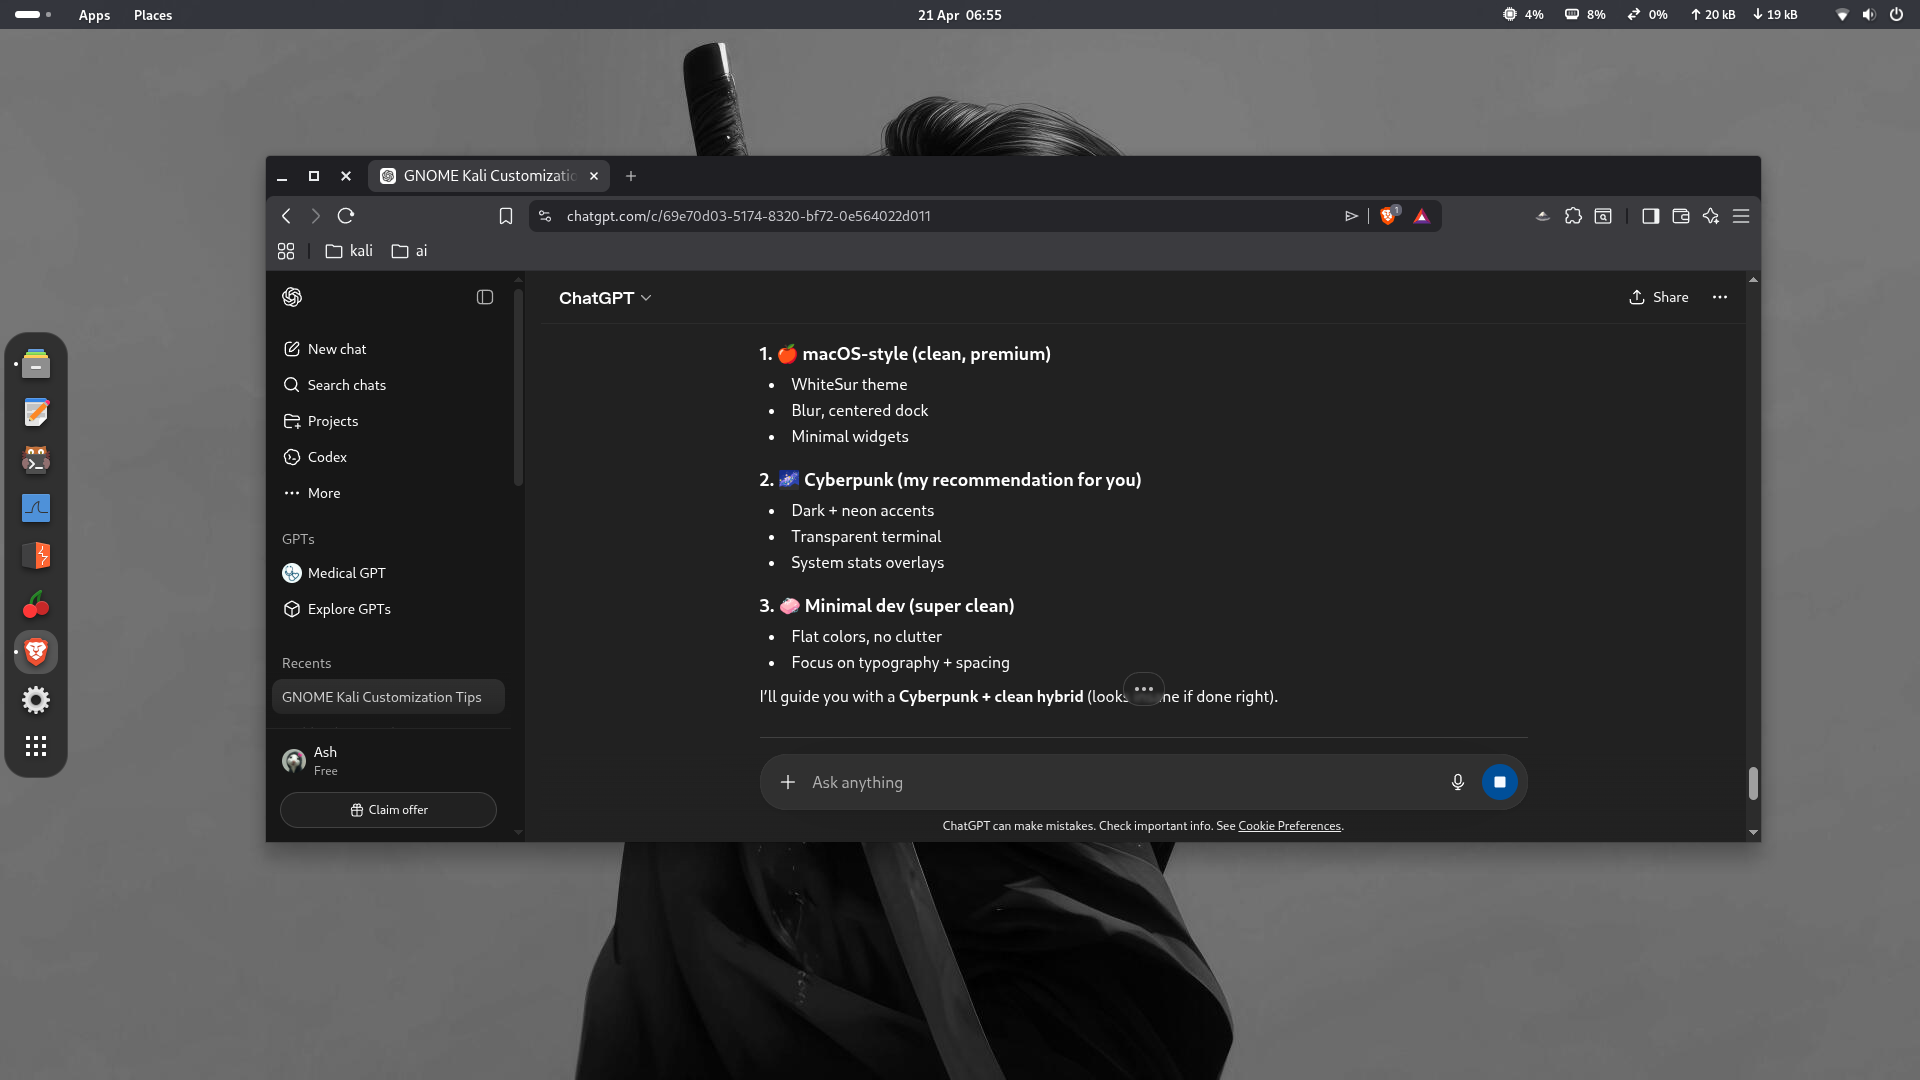Open the ChatGPT model selector dropdown

pyautogui.click(x=605, y=298)
